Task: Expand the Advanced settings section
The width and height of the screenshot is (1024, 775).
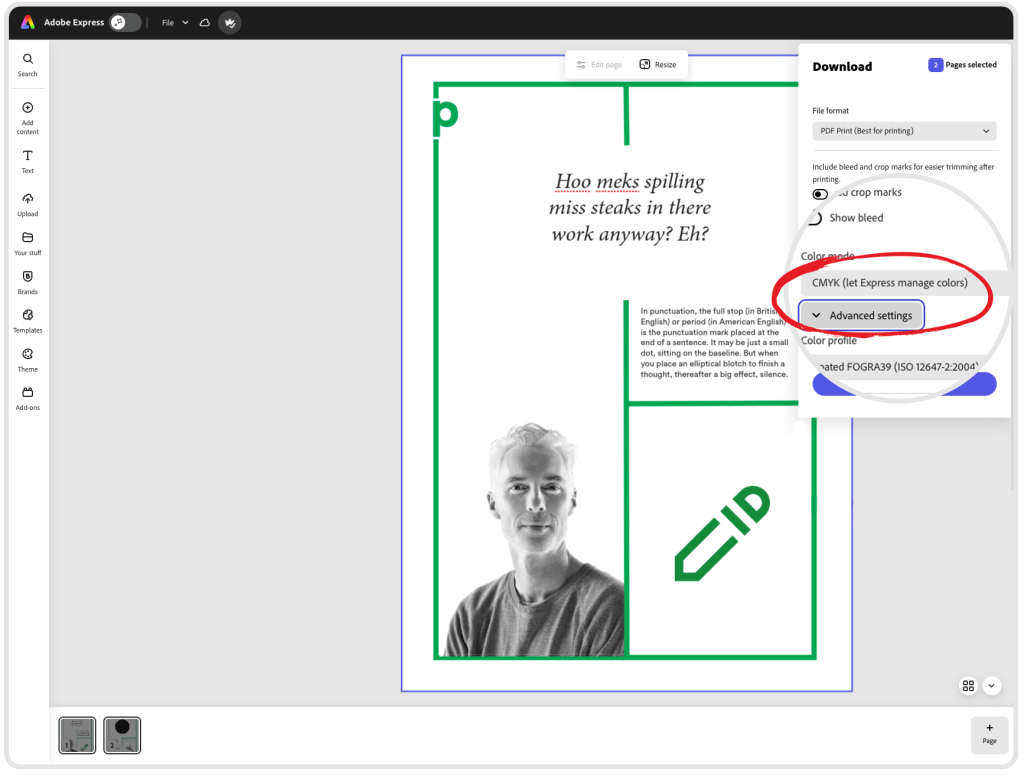Action: click(861, 316)
